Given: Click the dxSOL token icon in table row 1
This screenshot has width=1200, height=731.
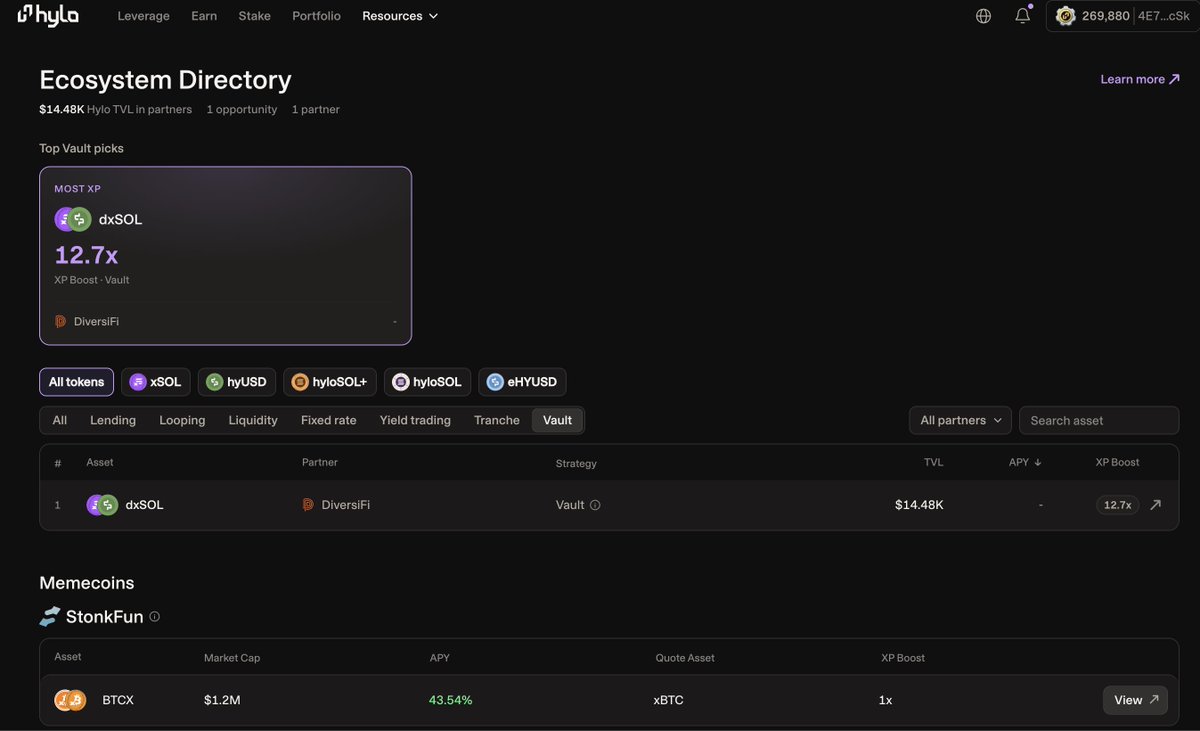Looking at the screenshot, I should tap(102, 505).
